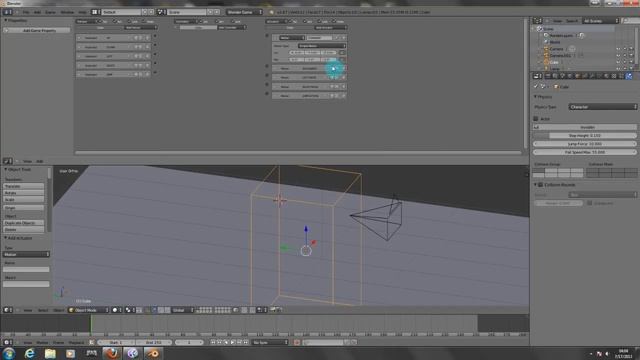Click the timeline record keyframe button
The image size is (640, 360).
pyautogui.click(x=297, y=342)
